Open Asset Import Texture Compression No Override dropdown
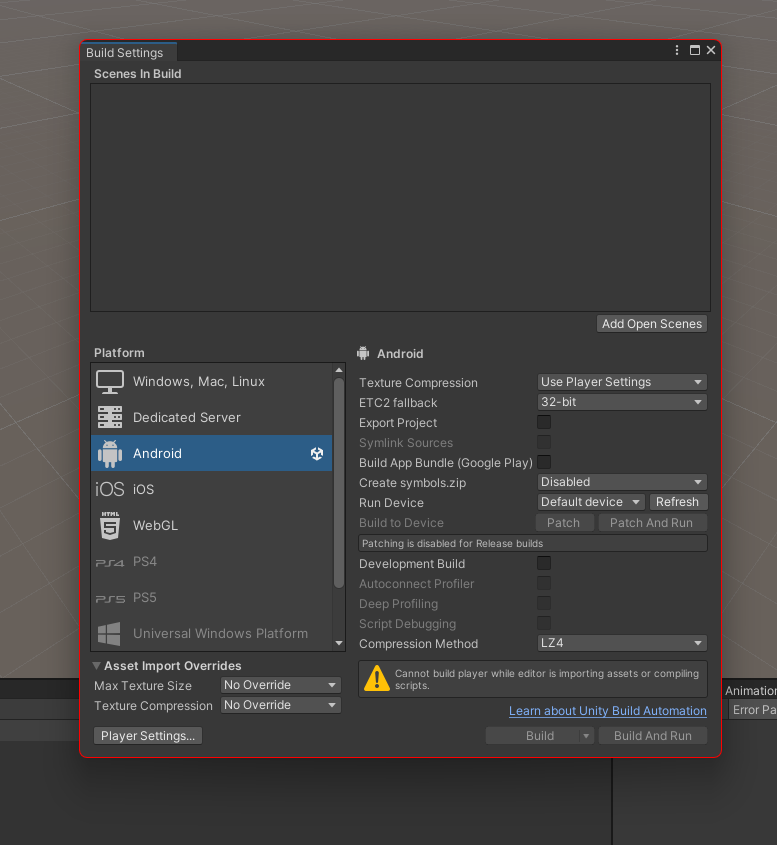Screen dimensions: 777x845 pyautogui.click(x=281, y=705)
